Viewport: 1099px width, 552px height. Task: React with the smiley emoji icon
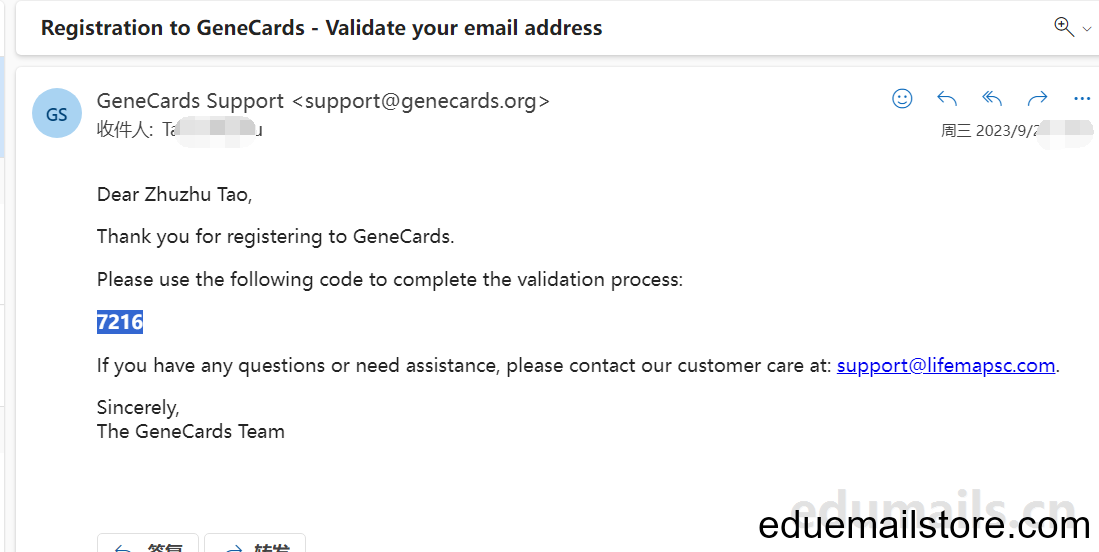point(902,99)
